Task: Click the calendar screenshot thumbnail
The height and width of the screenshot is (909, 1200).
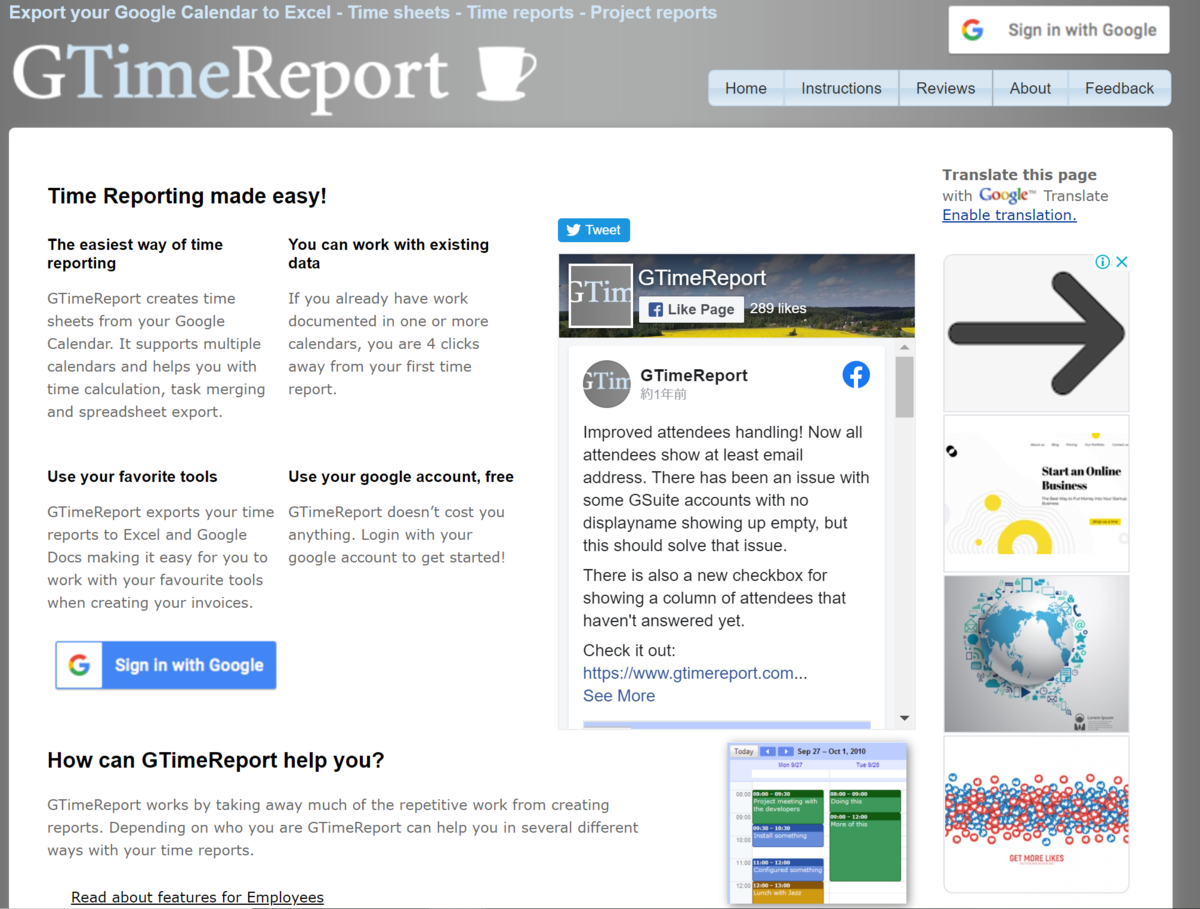Action: point(818,823)
